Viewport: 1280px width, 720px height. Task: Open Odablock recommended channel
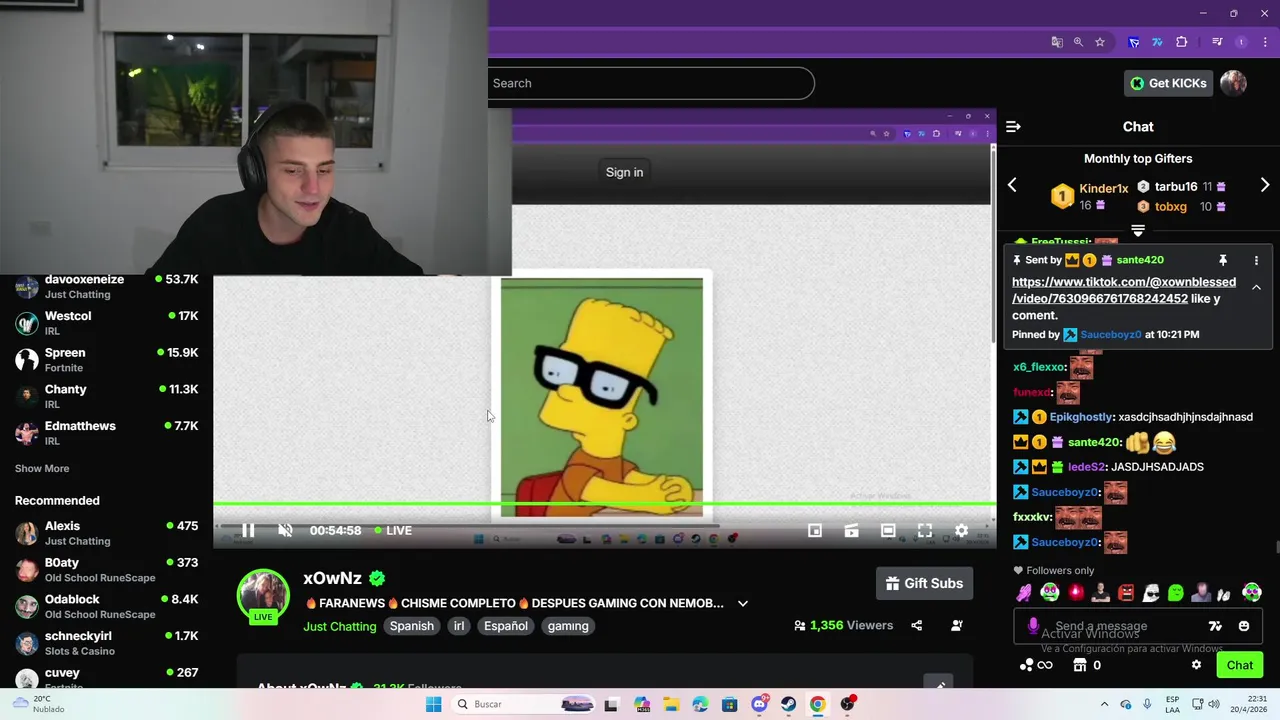(106, 606)
